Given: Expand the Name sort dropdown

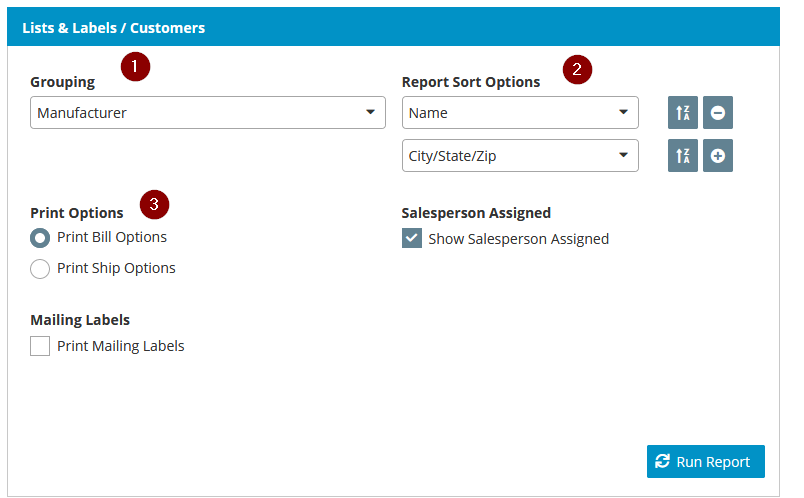Looking at the screenshot, I should pos(520,113).
